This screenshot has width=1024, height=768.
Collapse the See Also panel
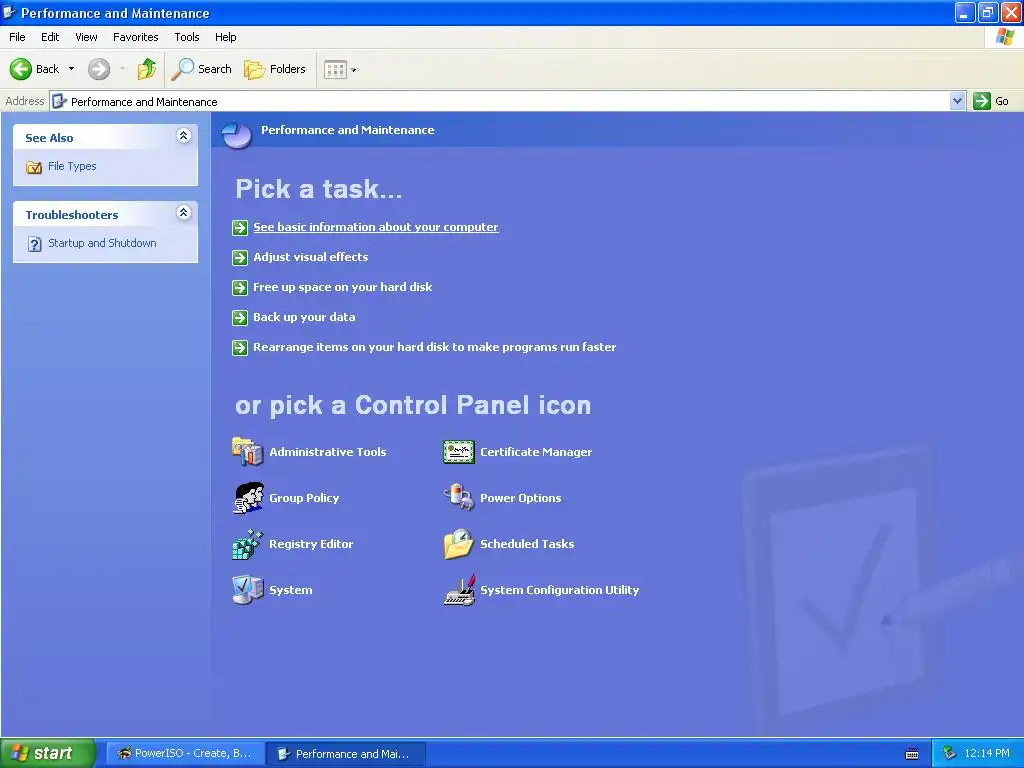[x=184, y=135]
